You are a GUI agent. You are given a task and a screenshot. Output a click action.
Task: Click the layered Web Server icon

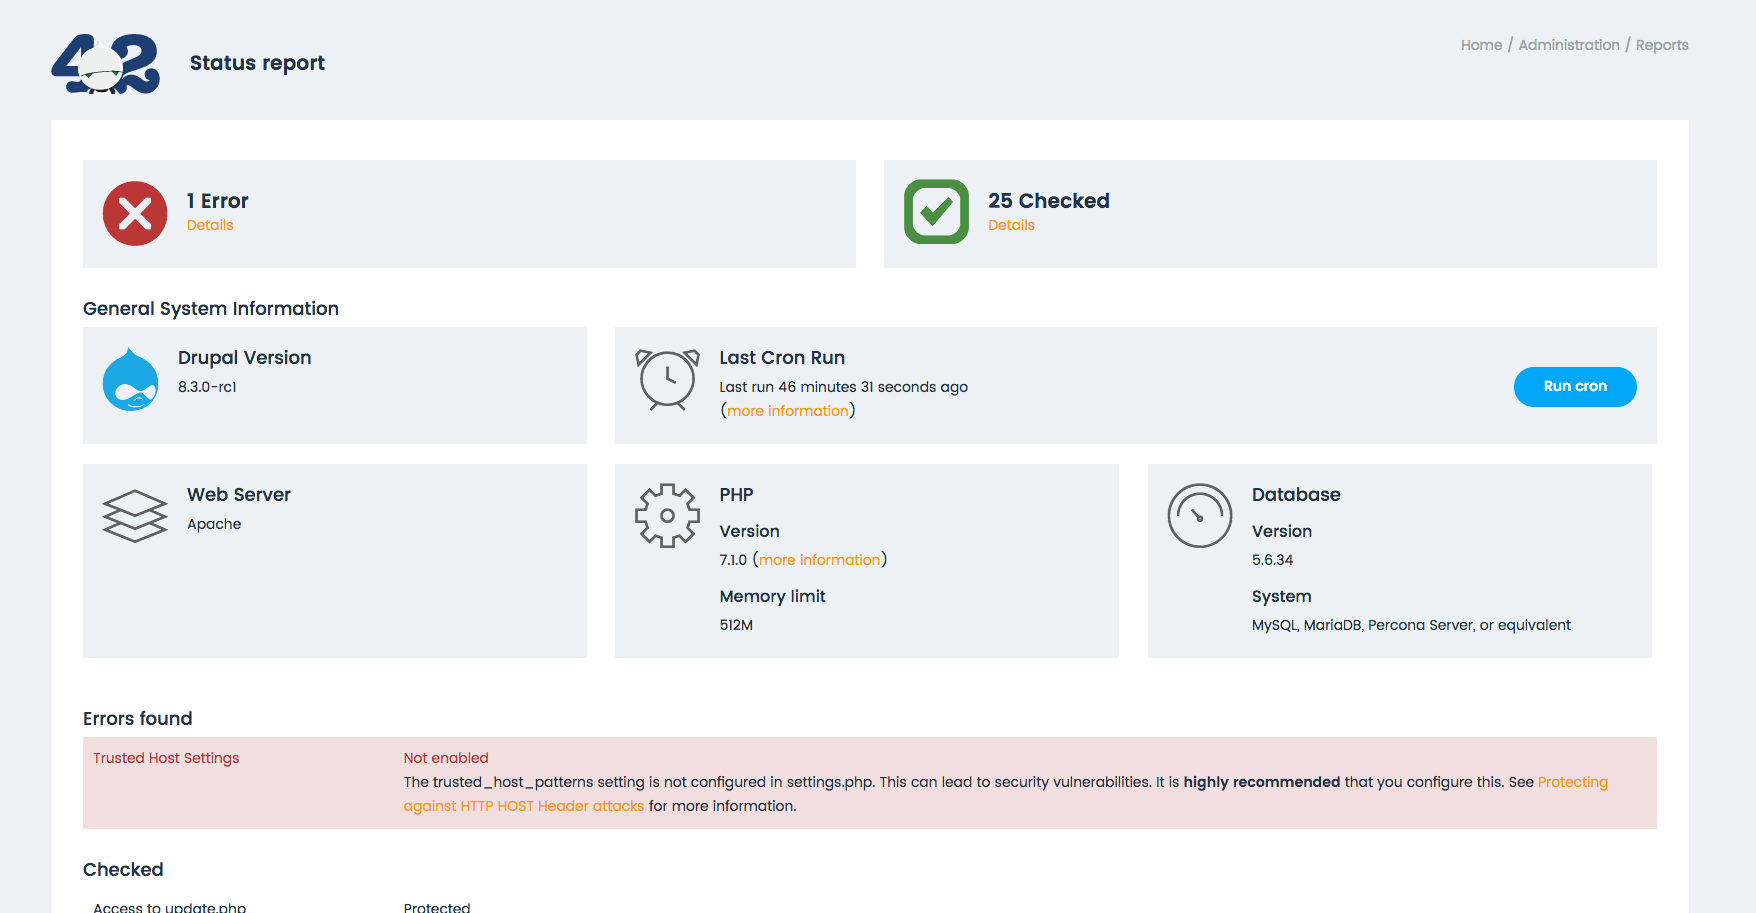pos(134,515)
